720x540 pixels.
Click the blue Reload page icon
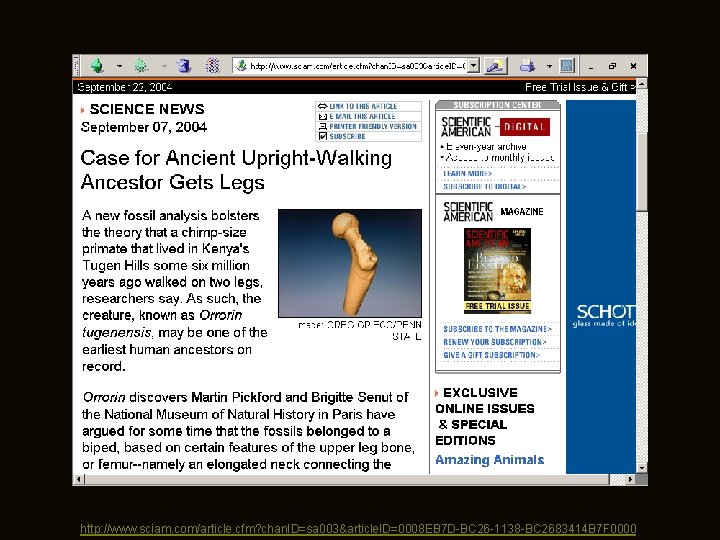(184, 66)
